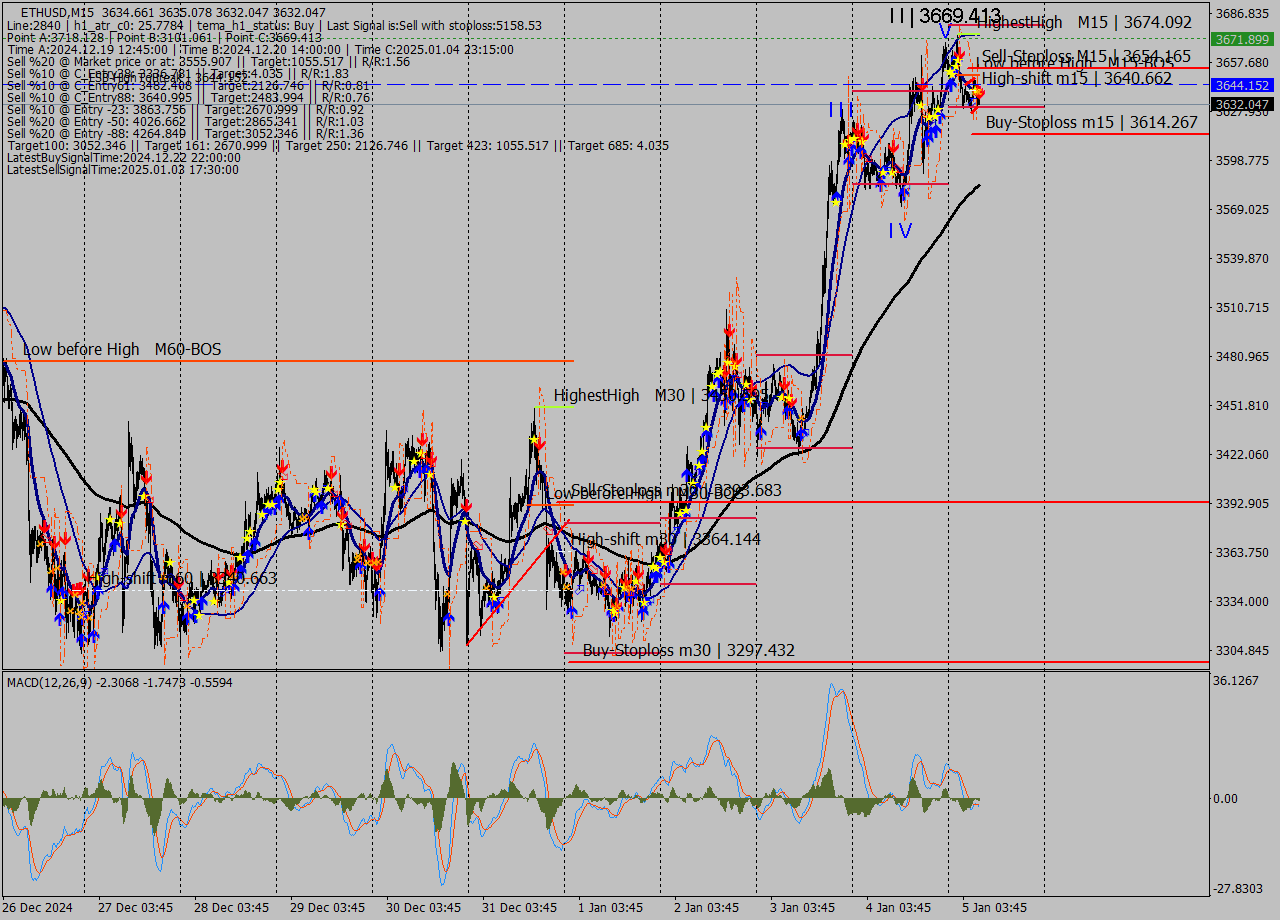Click the green 3671.899 price tag
The height and width of the screenshot is (920, 1280).
(1242, 39)
